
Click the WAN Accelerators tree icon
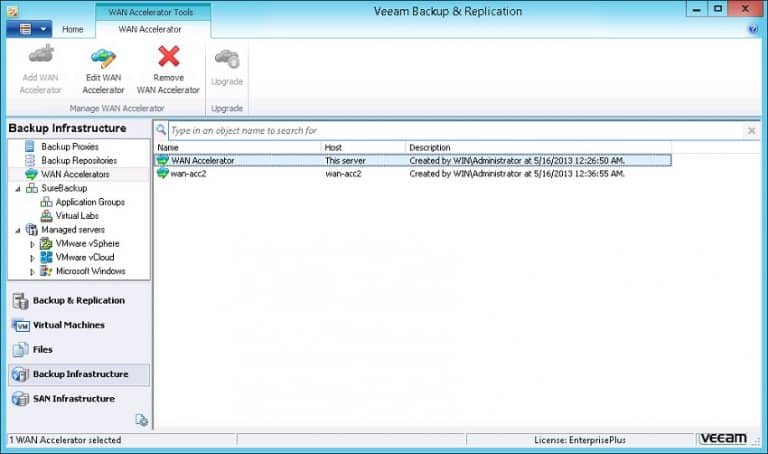tap(31, 174)
